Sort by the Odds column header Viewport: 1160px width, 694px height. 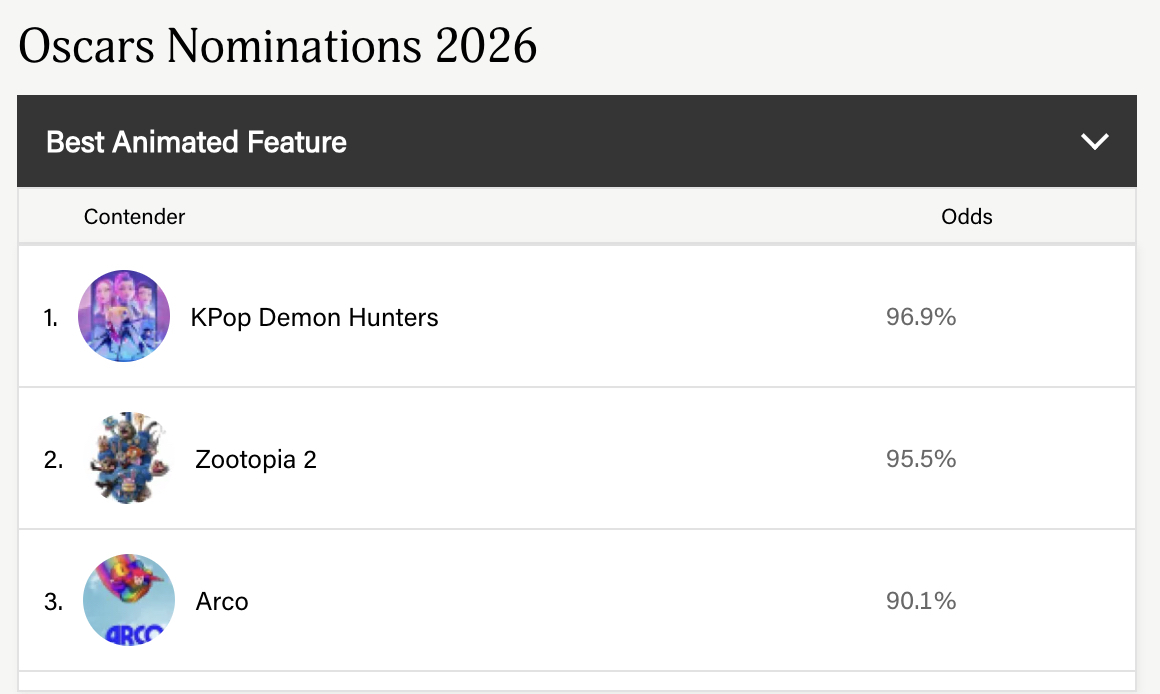coord(967,216)
